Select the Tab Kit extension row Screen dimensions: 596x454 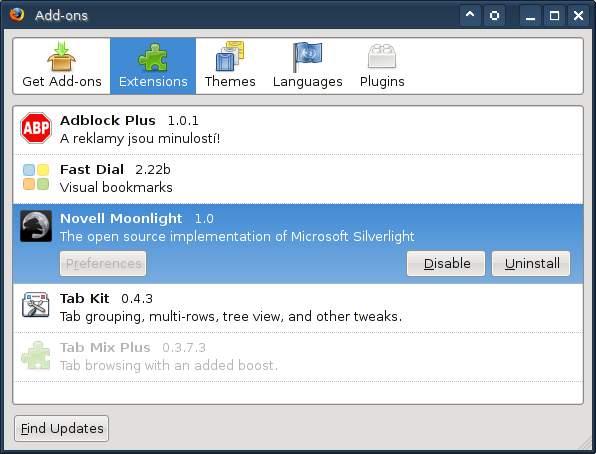pyautogui.click(x=298, y=308)
